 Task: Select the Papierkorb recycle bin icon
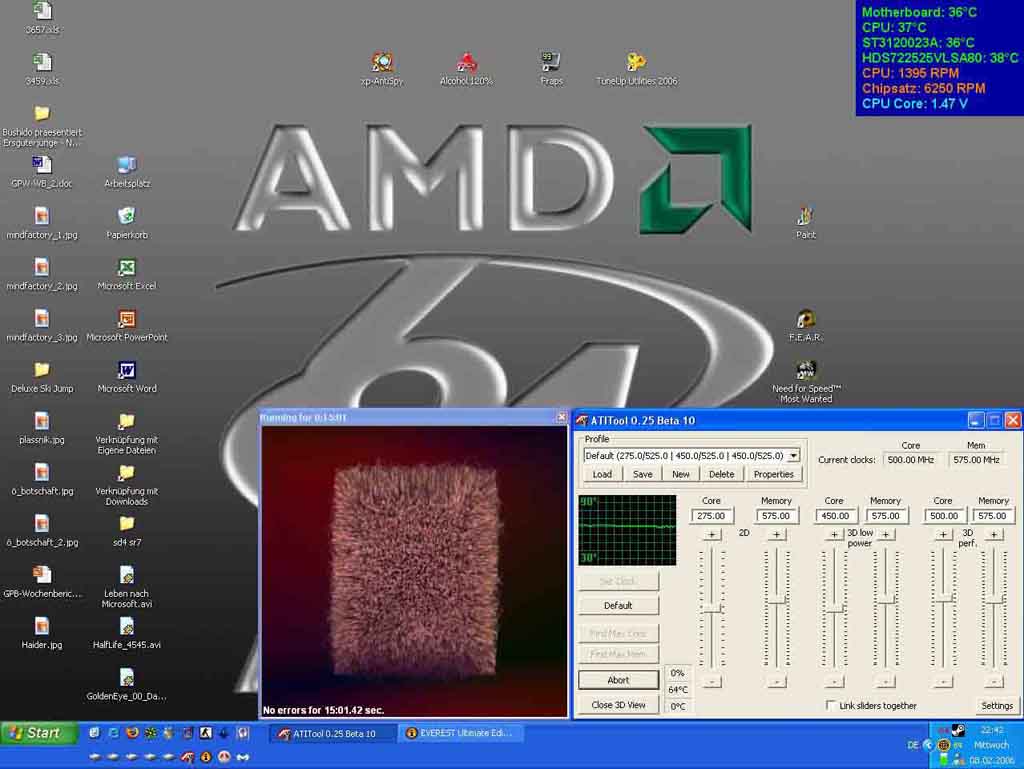click(x=127, y=216)
